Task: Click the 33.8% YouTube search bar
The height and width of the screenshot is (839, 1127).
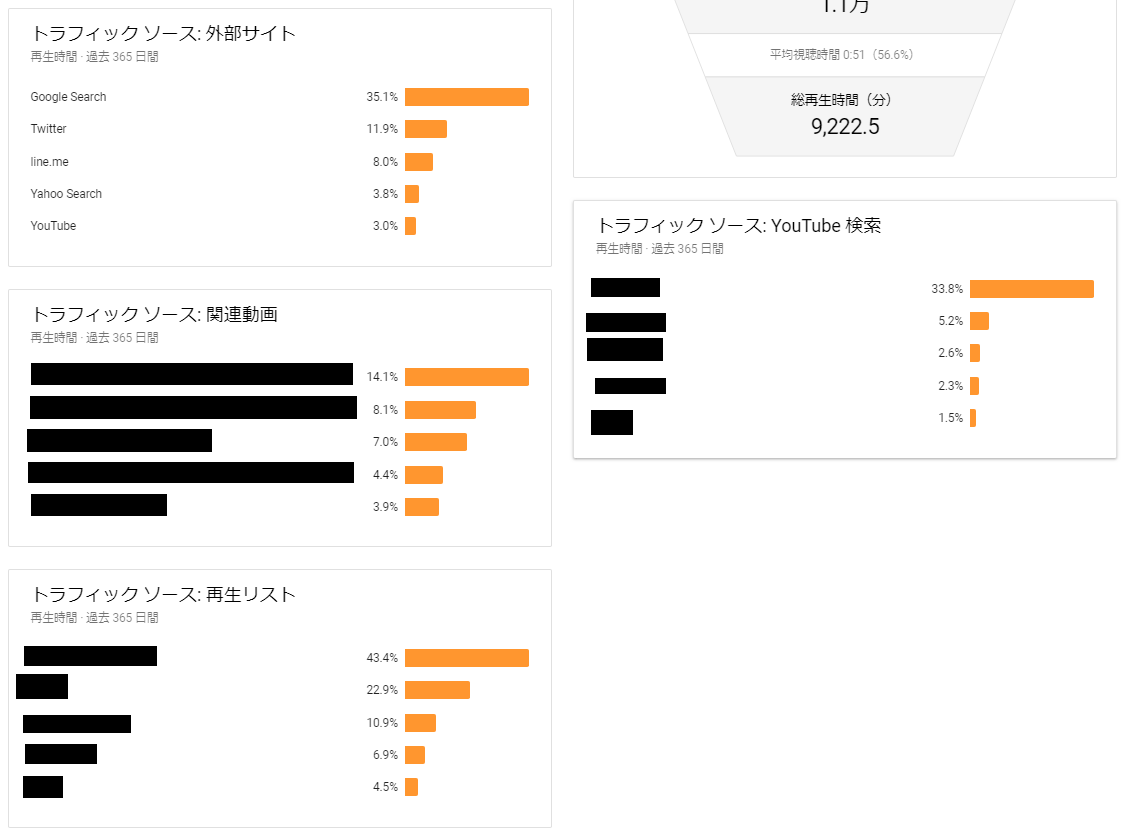Action: point(1031,289)
